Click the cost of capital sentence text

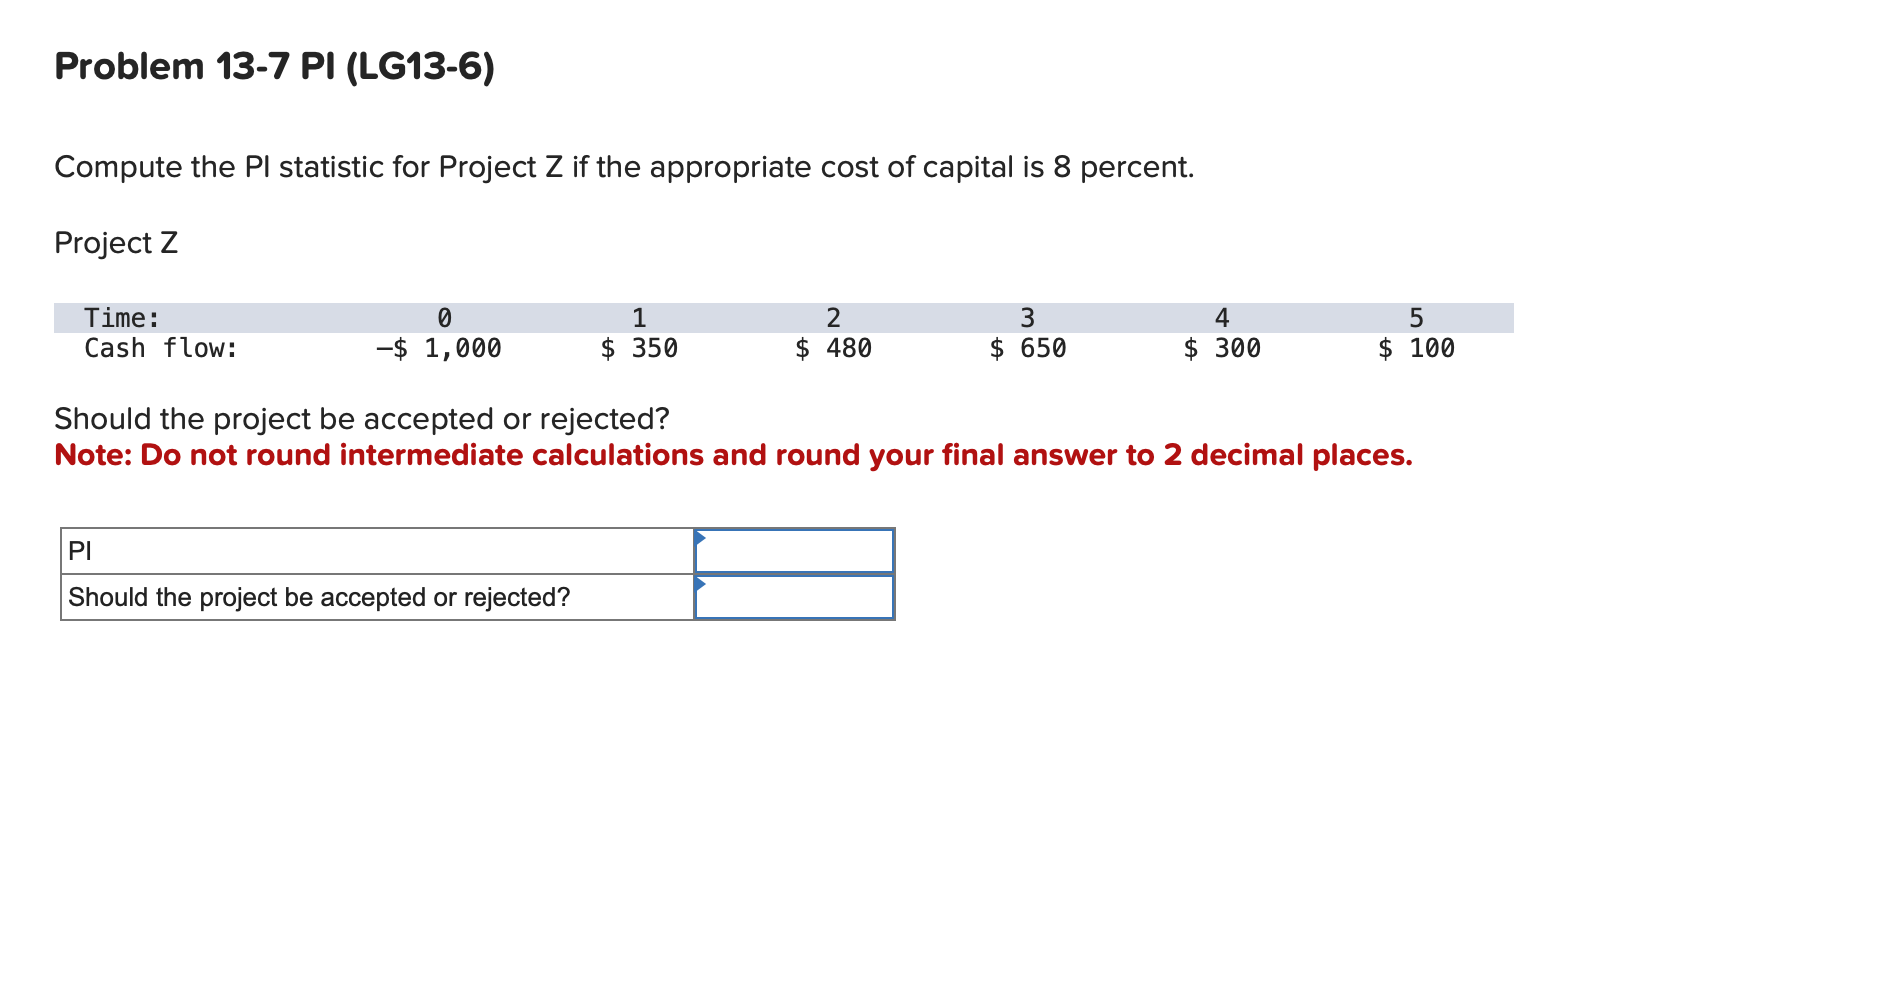(624, 167)
